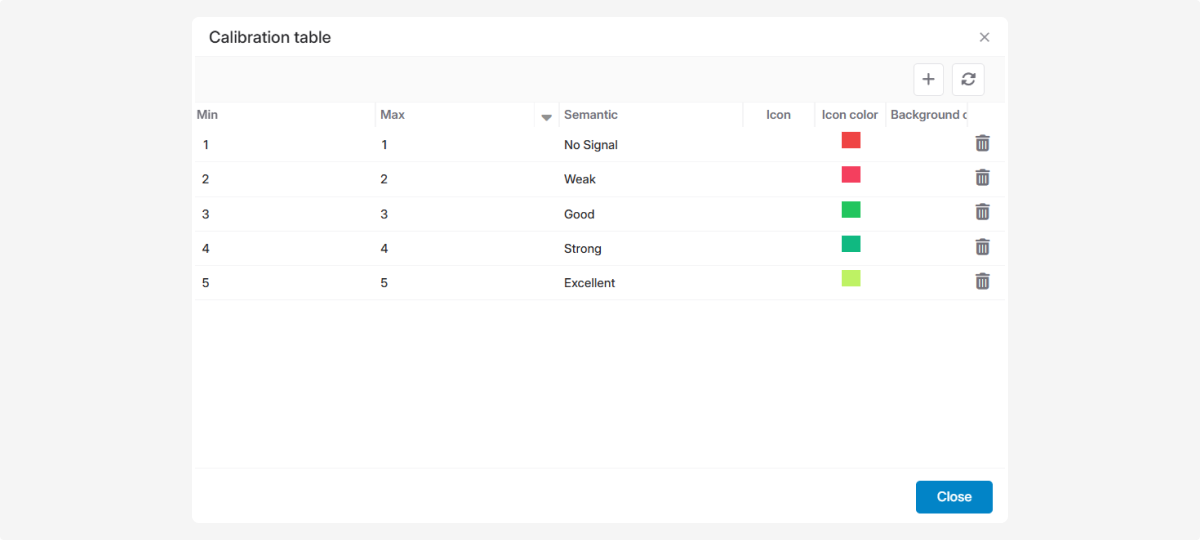
Task: Open the Weak row icon color swatch
Action: pos(851,175)
